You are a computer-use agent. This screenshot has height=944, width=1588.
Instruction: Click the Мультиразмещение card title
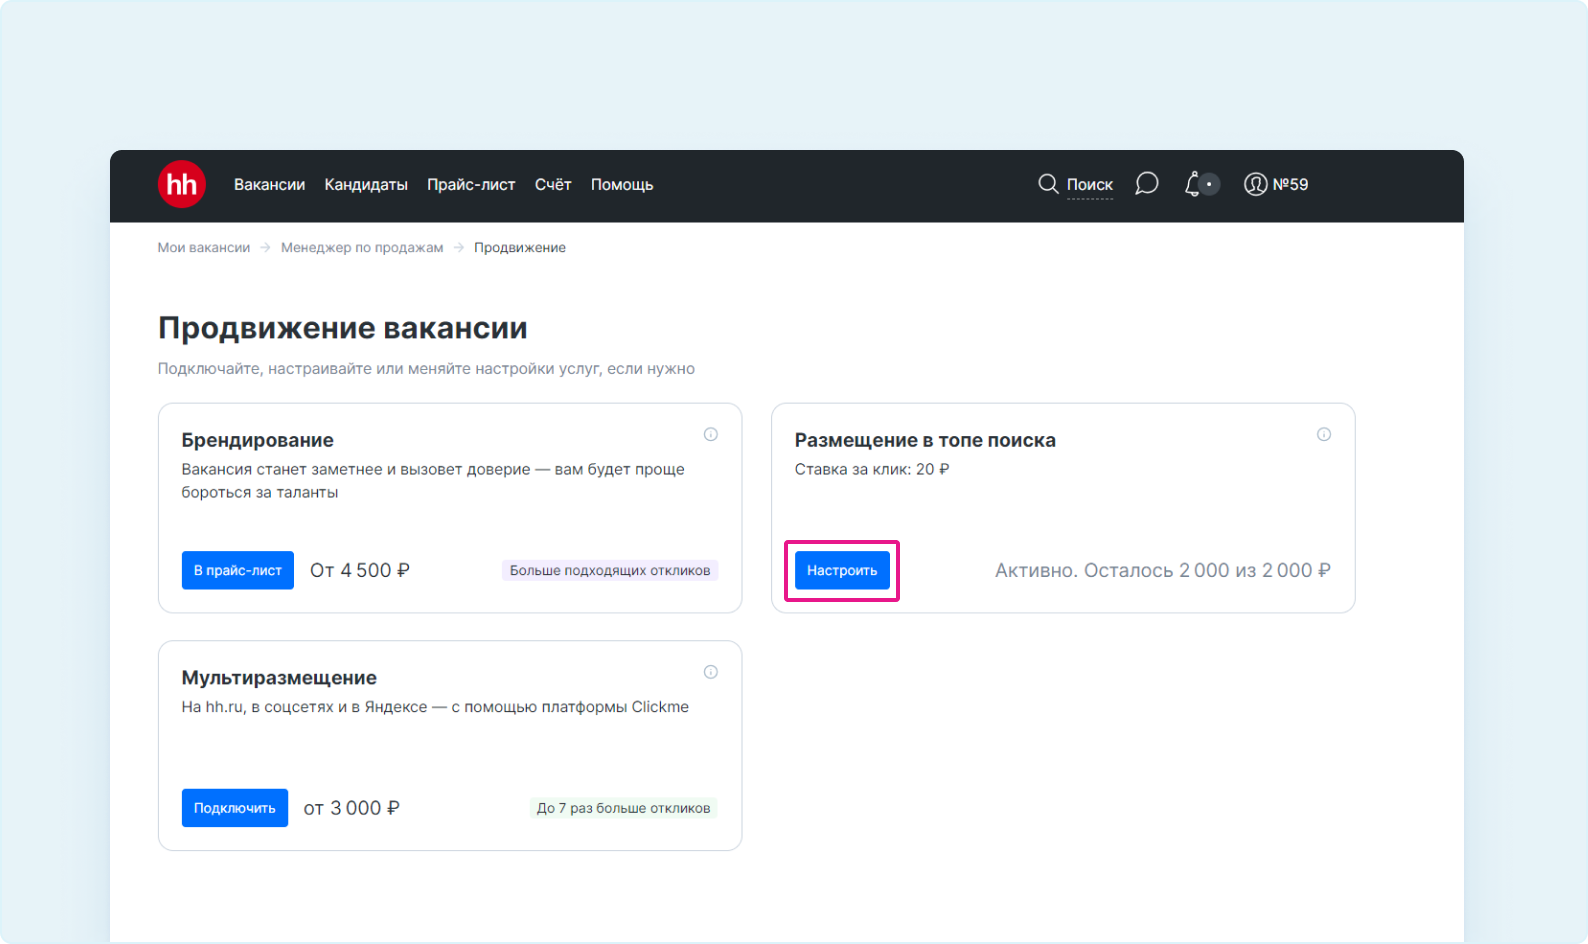[x=279, y=678]
